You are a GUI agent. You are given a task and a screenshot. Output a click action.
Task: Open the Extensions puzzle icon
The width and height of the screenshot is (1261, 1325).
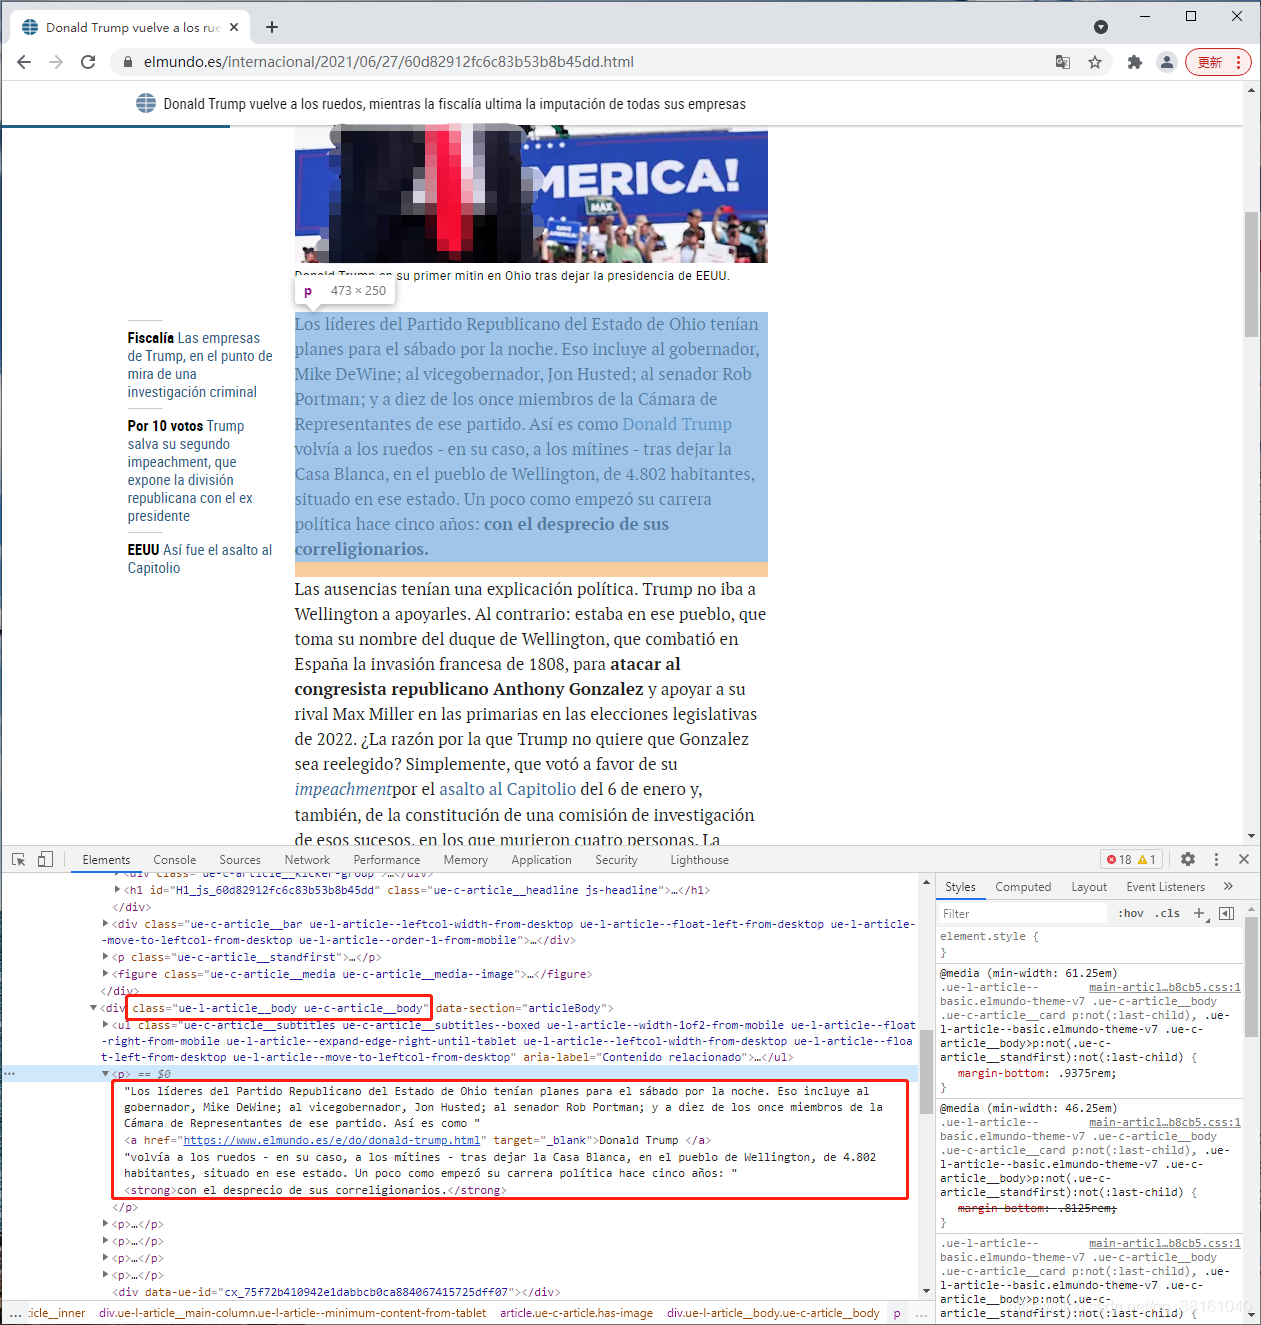point(1134,62)
